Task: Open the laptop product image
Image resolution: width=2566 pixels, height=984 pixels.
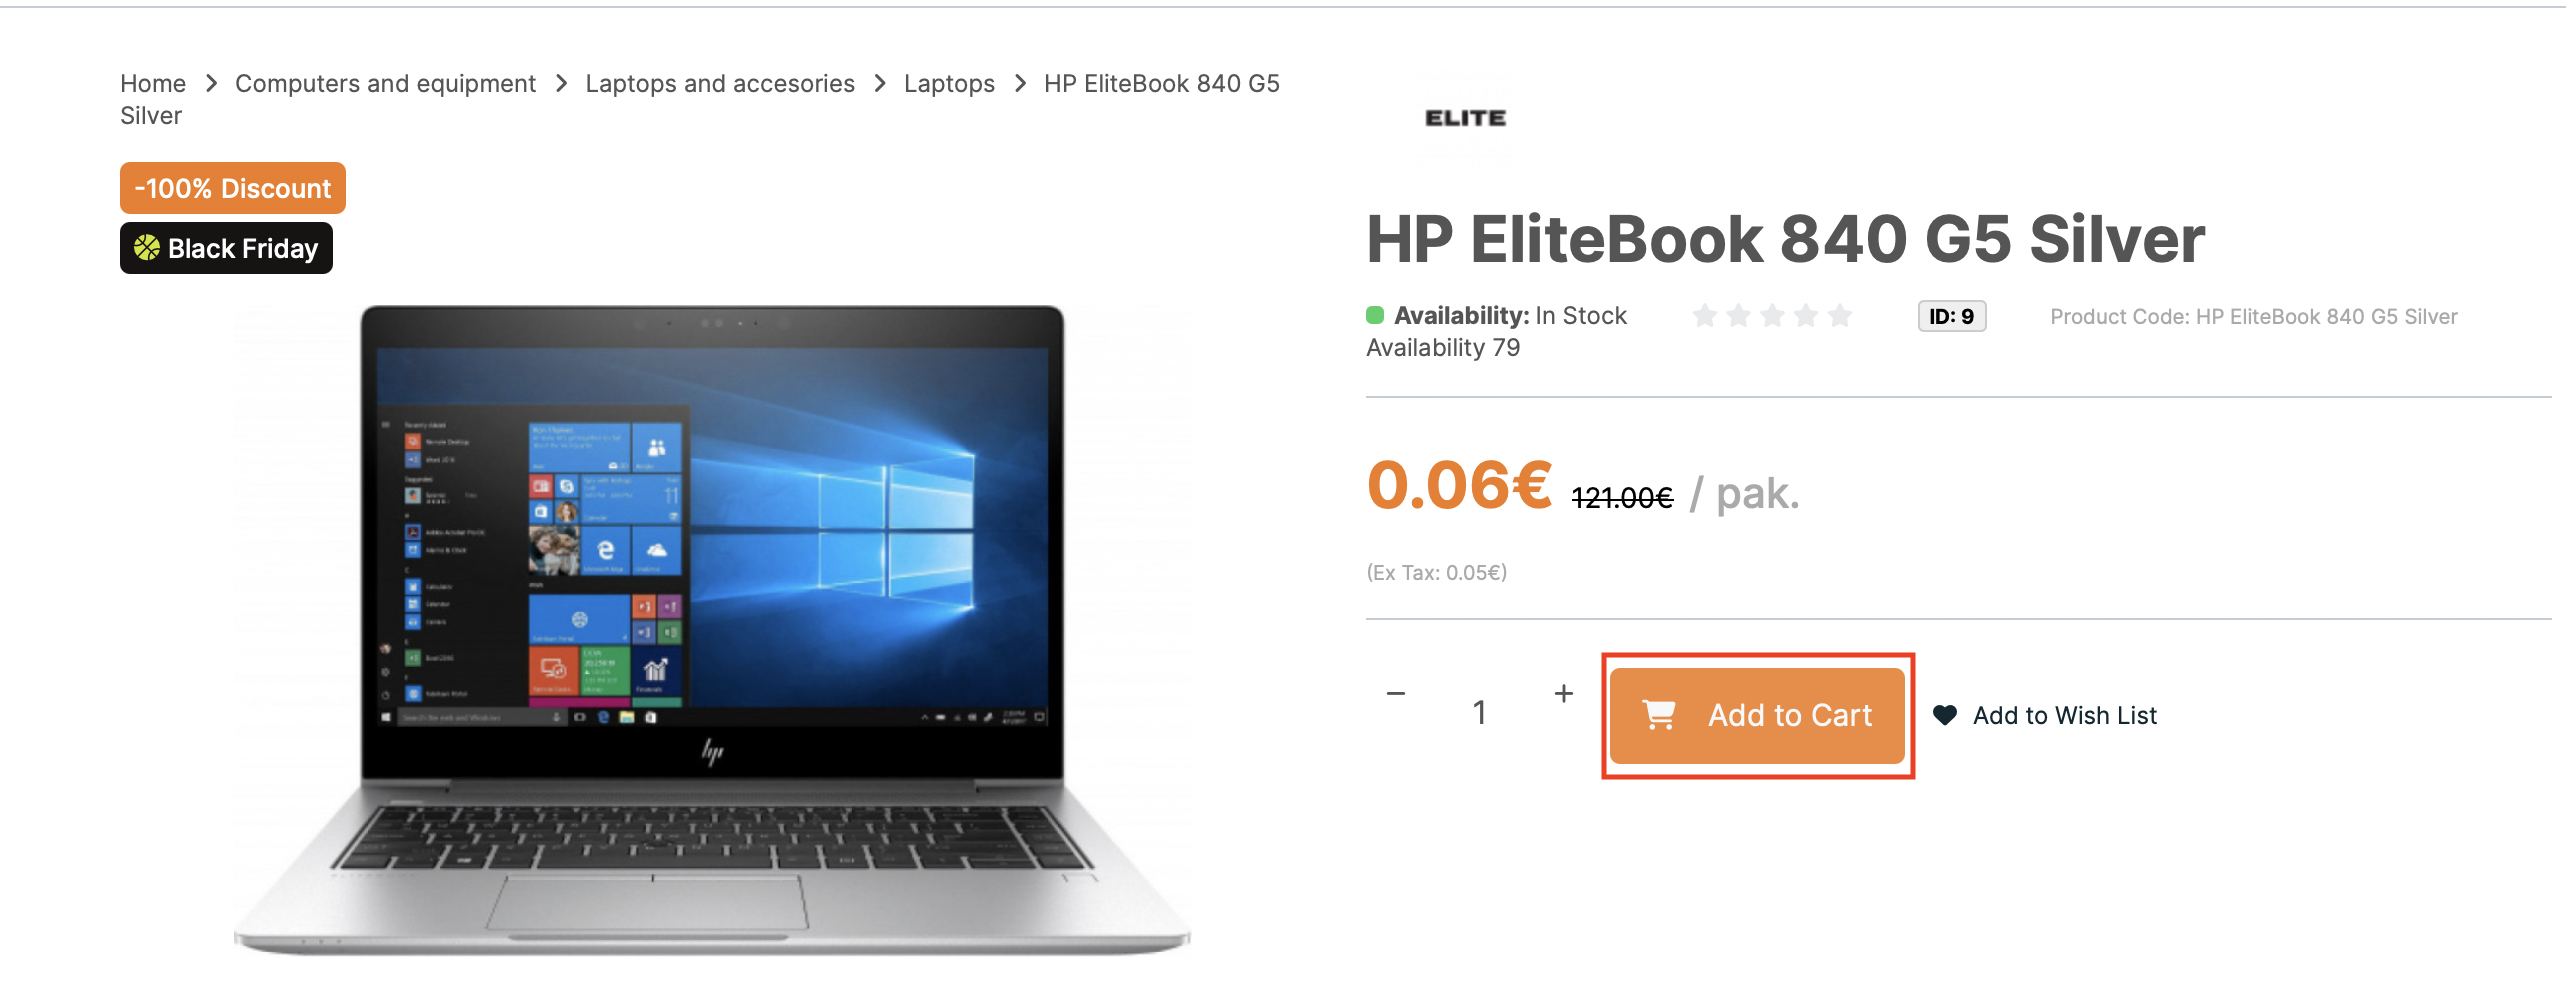Action: 712,630
